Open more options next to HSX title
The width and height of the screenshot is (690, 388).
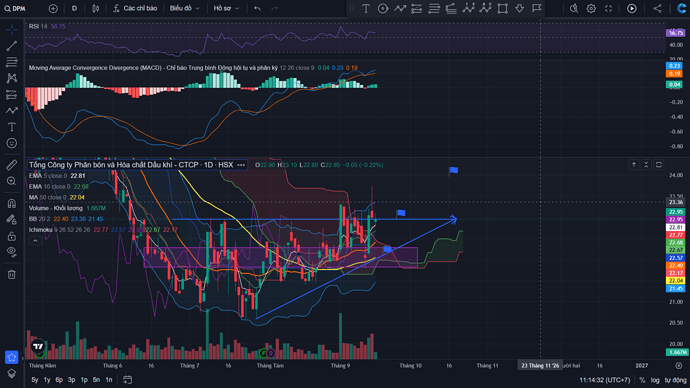[x=241, y=165]
